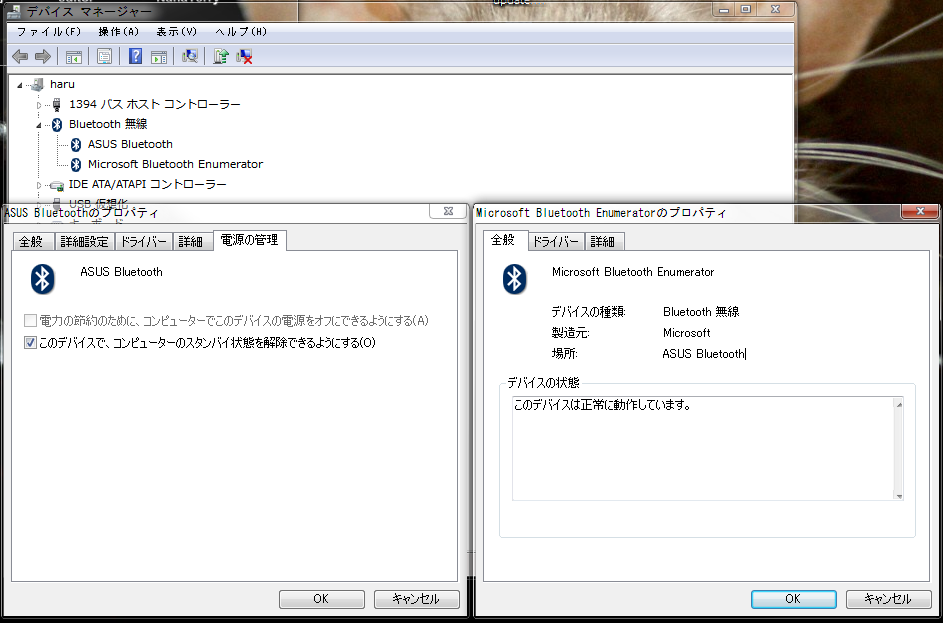943x623 pixels.
Task: Click OK in Microsoft Bluetooth Enumerator dialog
Action: pyautogui.click(x=793, y=599)
